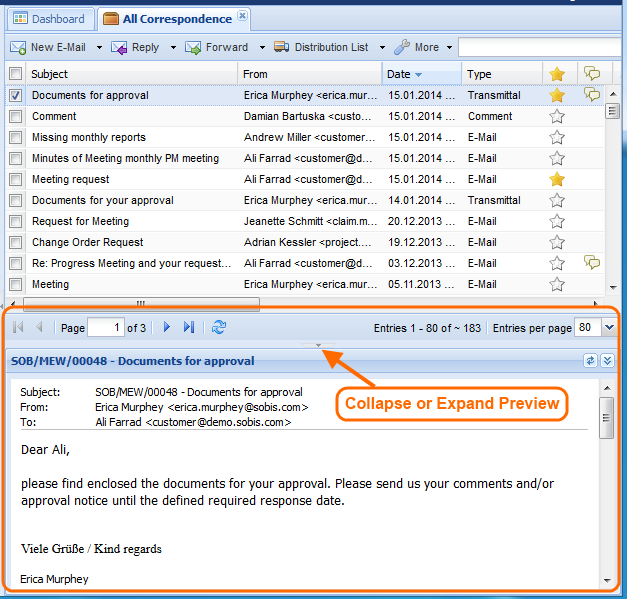Remove the star from Meeting request row

[x=557, y=179]
